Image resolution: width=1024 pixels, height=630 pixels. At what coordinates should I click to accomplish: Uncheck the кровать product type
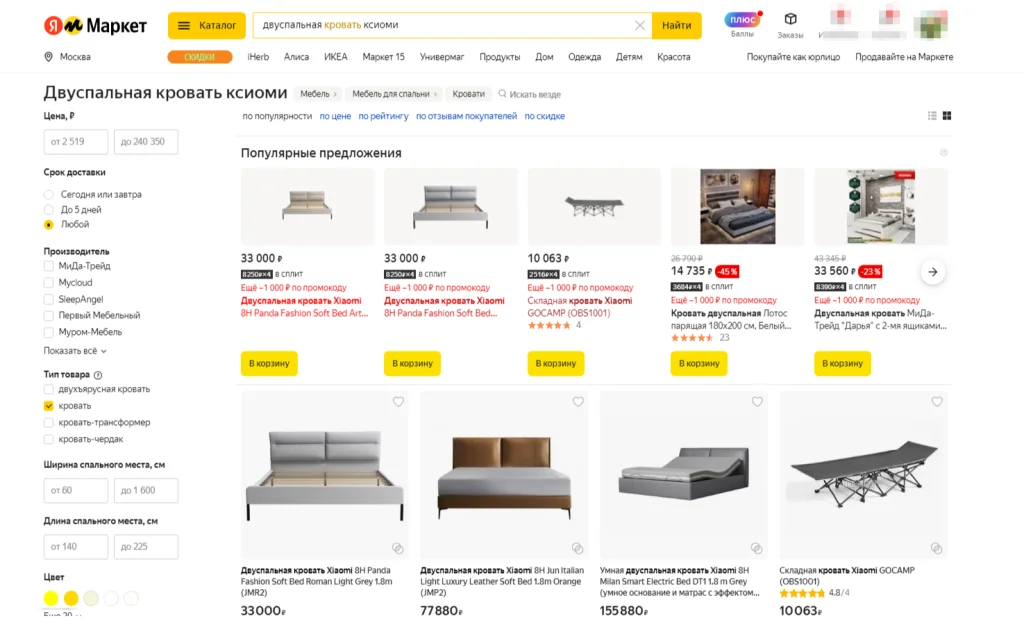click(x=49, y=406)
